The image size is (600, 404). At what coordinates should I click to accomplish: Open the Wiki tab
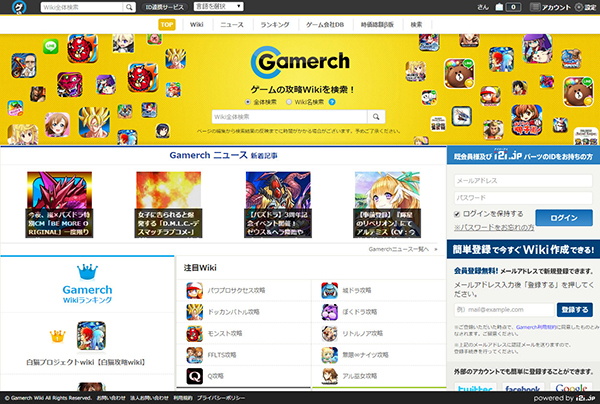196,24
